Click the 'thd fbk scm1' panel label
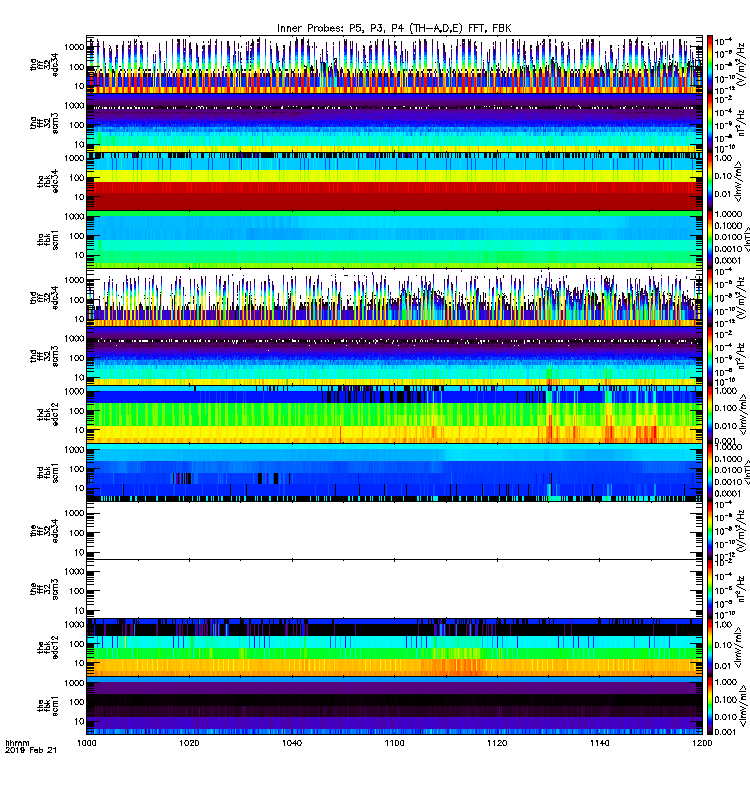The height and width of the screenshot is (800, 750). tap(48, 473)
